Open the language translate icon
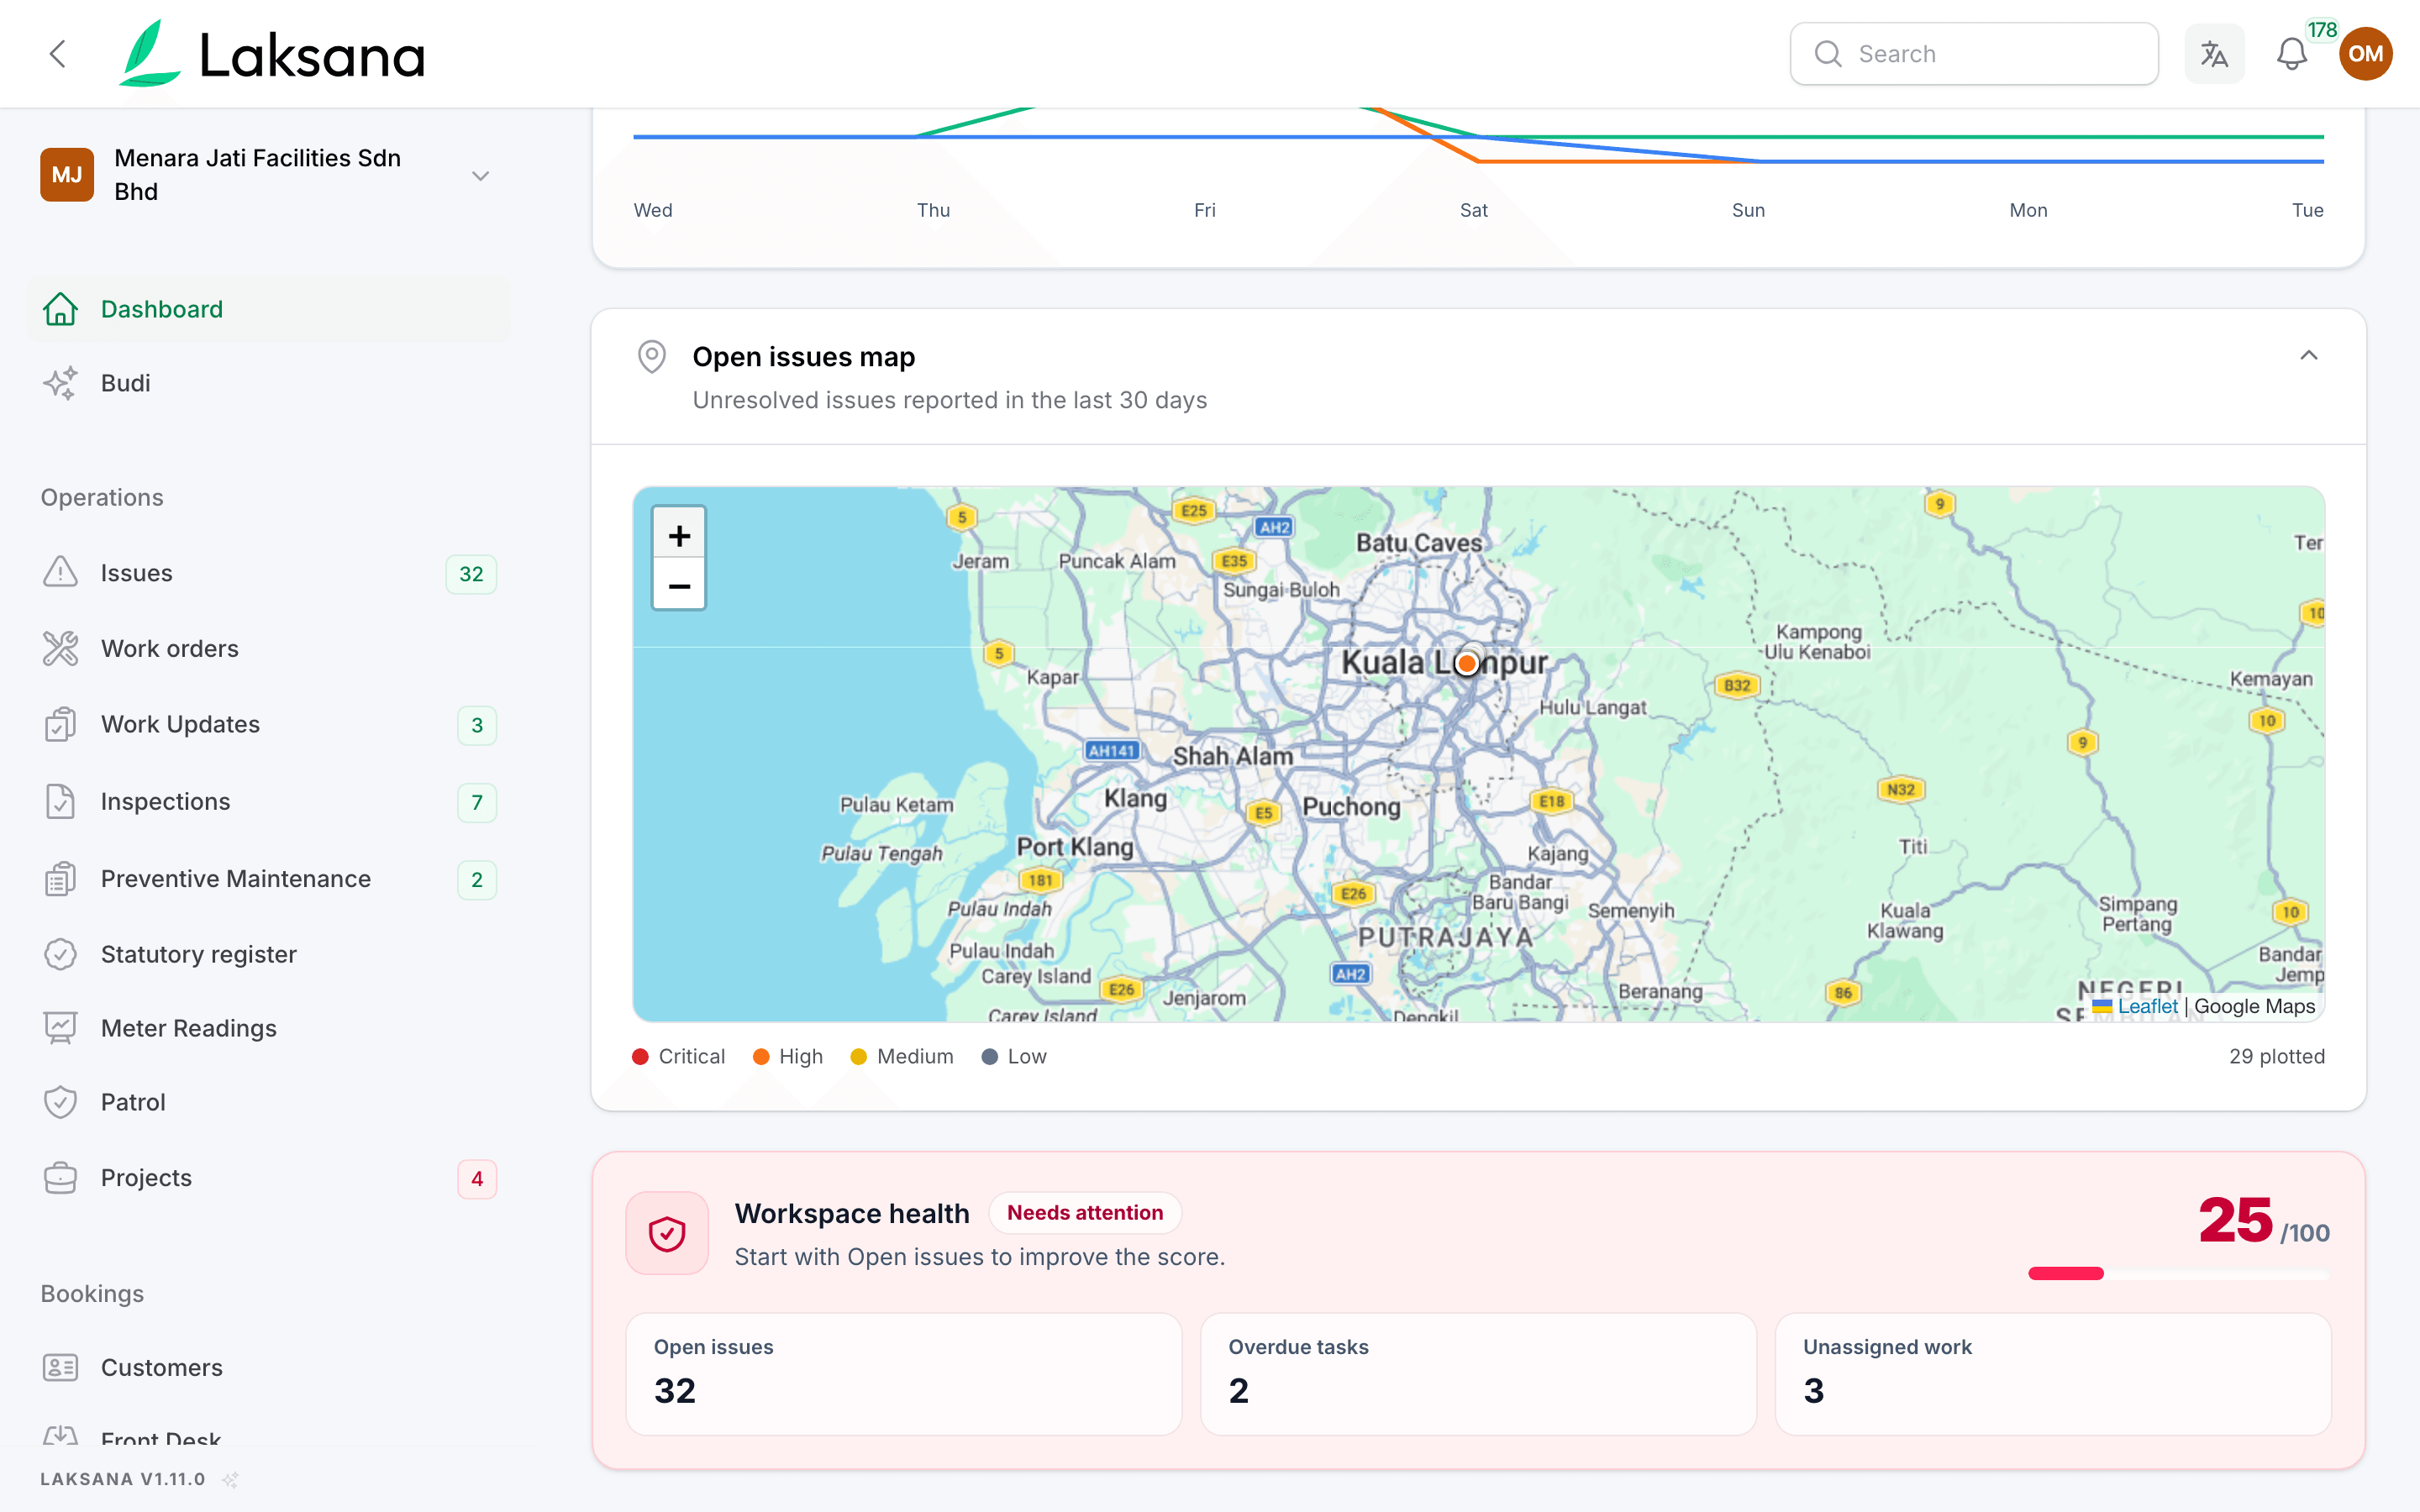The width and height of the screenshot is (2420, 1512). pyautogui.click(x=2214, y=54)
